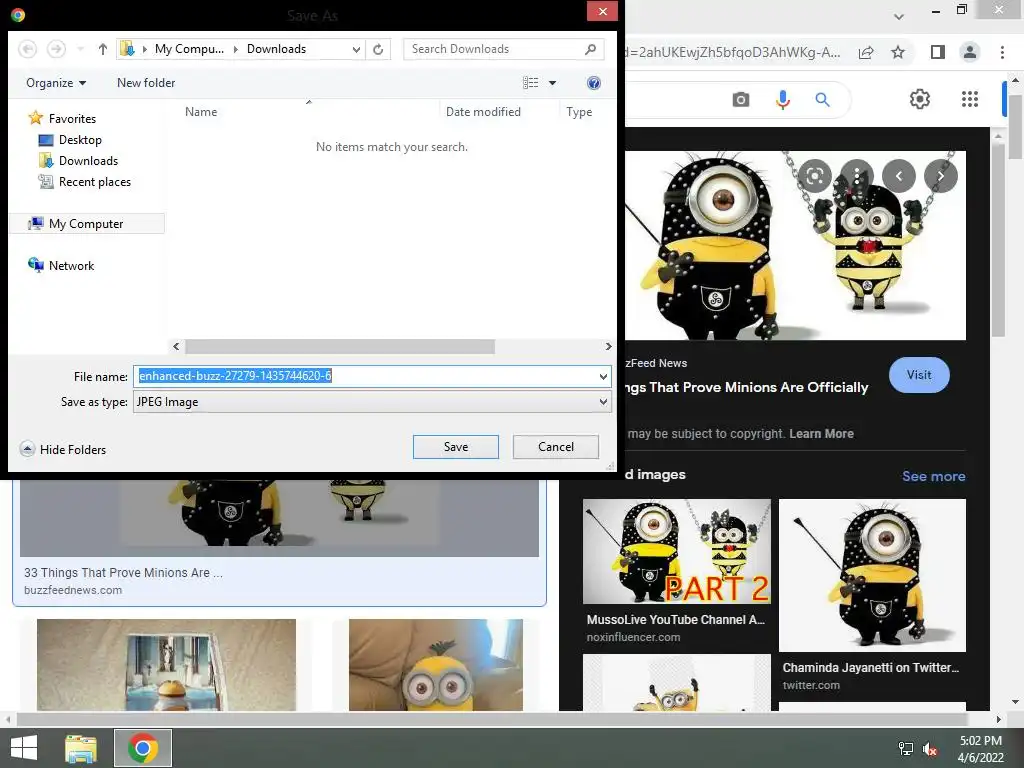Click Downloads breadcrumb in address bar
Image resolution: width=1024 pixels, height=768 pixels.
click(276, 49)
